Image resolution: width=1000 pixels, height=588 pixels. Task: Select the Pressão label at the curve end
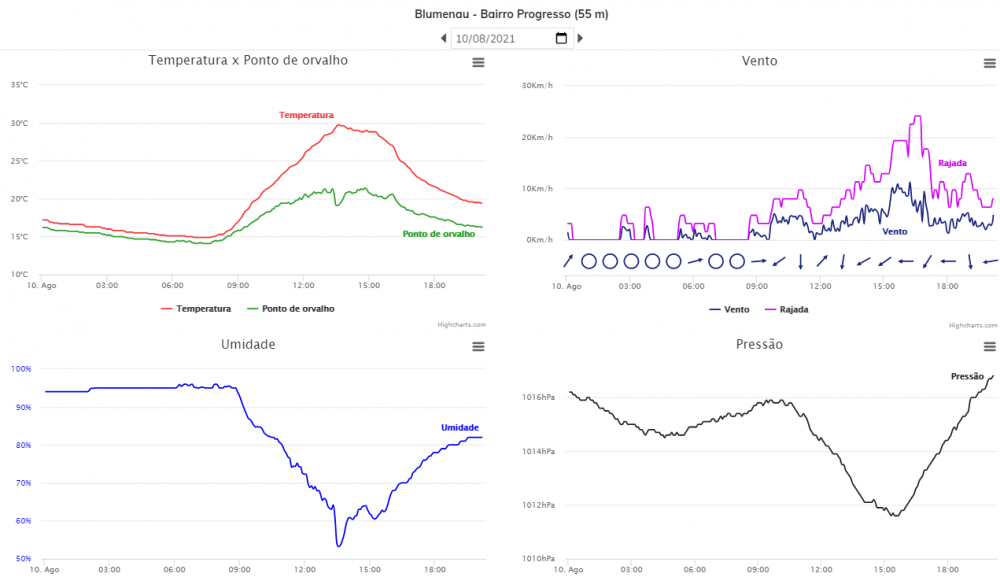click(x=967, y=376)
